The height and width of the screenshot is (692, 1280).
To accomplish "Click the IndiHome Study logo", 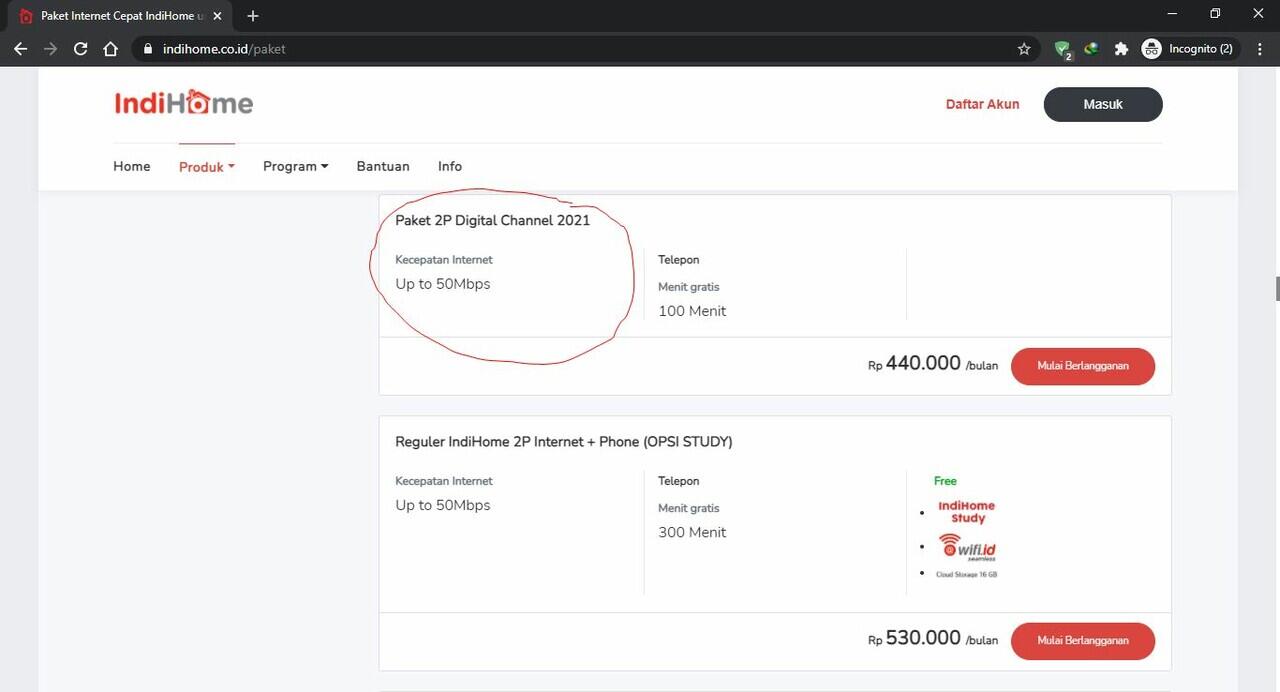I will (966, 512).
